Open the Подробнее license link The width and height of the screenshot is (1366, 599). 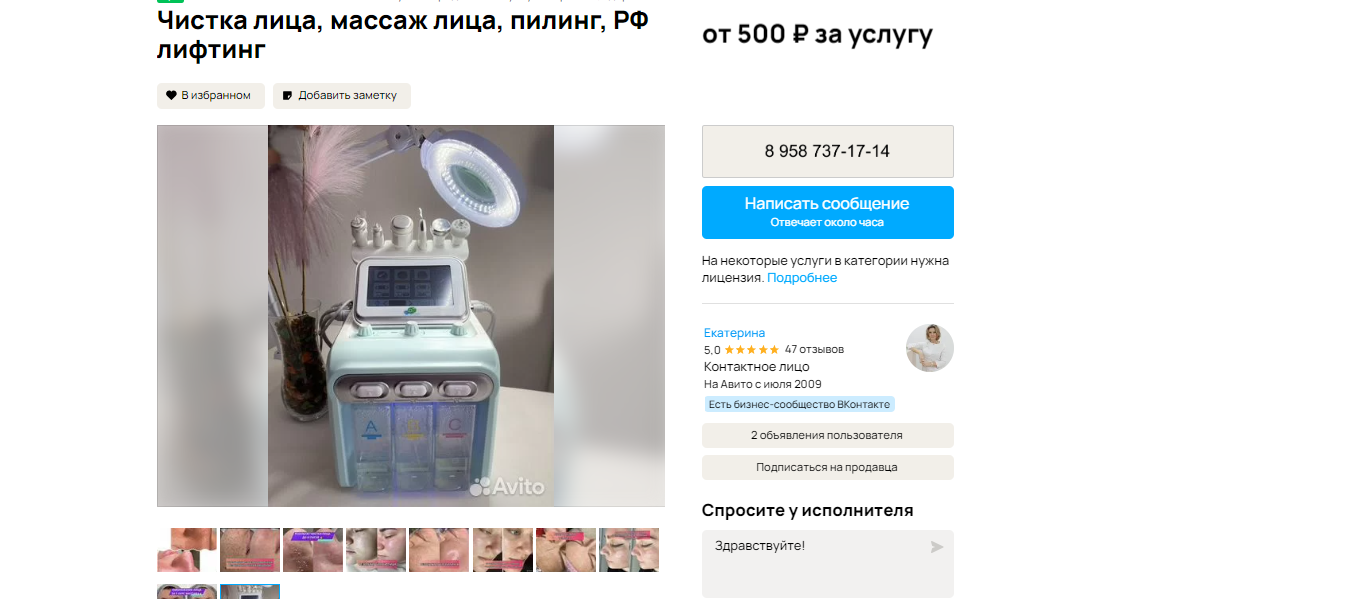pos(802,278)
